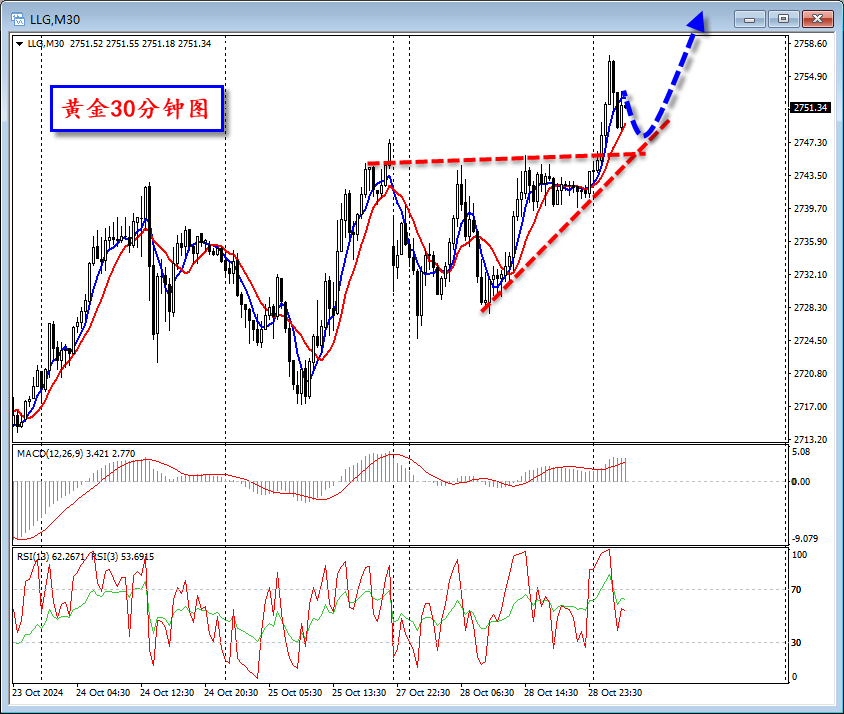Click the RSI scale level 70
The height and width of the screenshot is (714, 844).
pyautogui.click(x=796, y=590)
